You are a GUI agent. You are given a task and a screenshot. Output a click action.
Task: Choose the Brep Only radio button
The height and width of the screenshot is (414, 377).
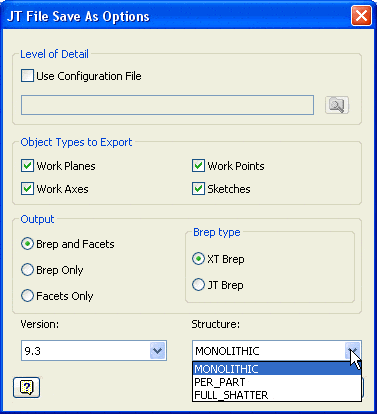pos(27,270)
